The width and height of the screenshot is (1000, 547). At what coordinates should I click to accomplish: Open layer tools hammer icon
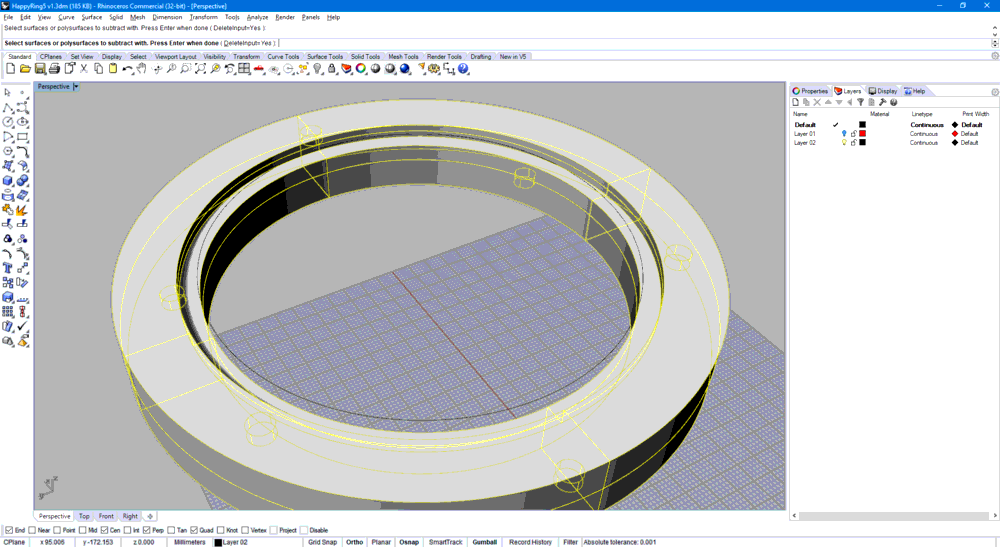point(882,102)
